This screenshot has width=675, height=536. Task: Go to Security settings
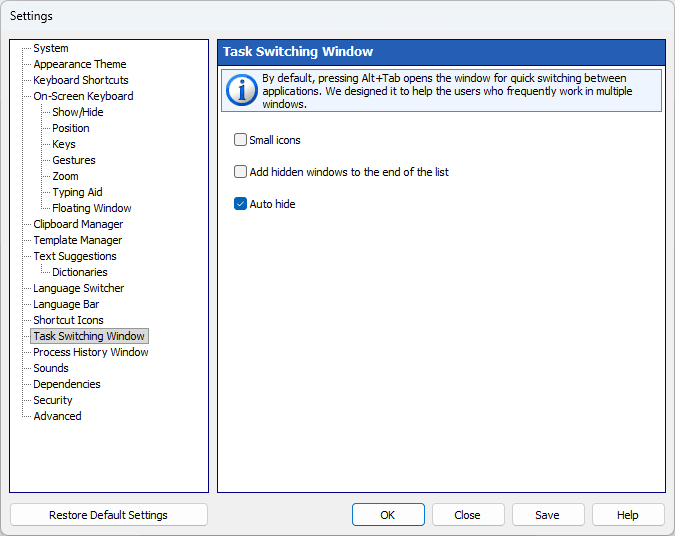(53, 400)
